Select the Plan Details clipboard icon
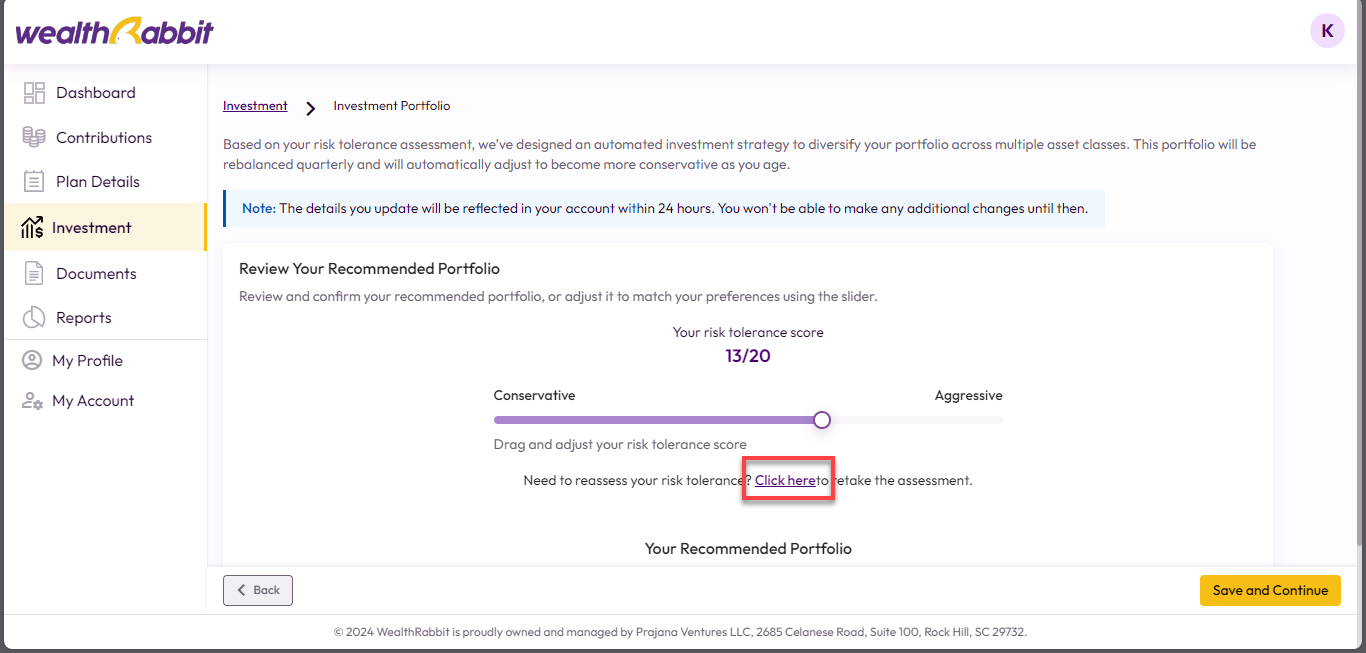Image resolution: width=1366 pixels, height=653 pixels. [34, 182]
